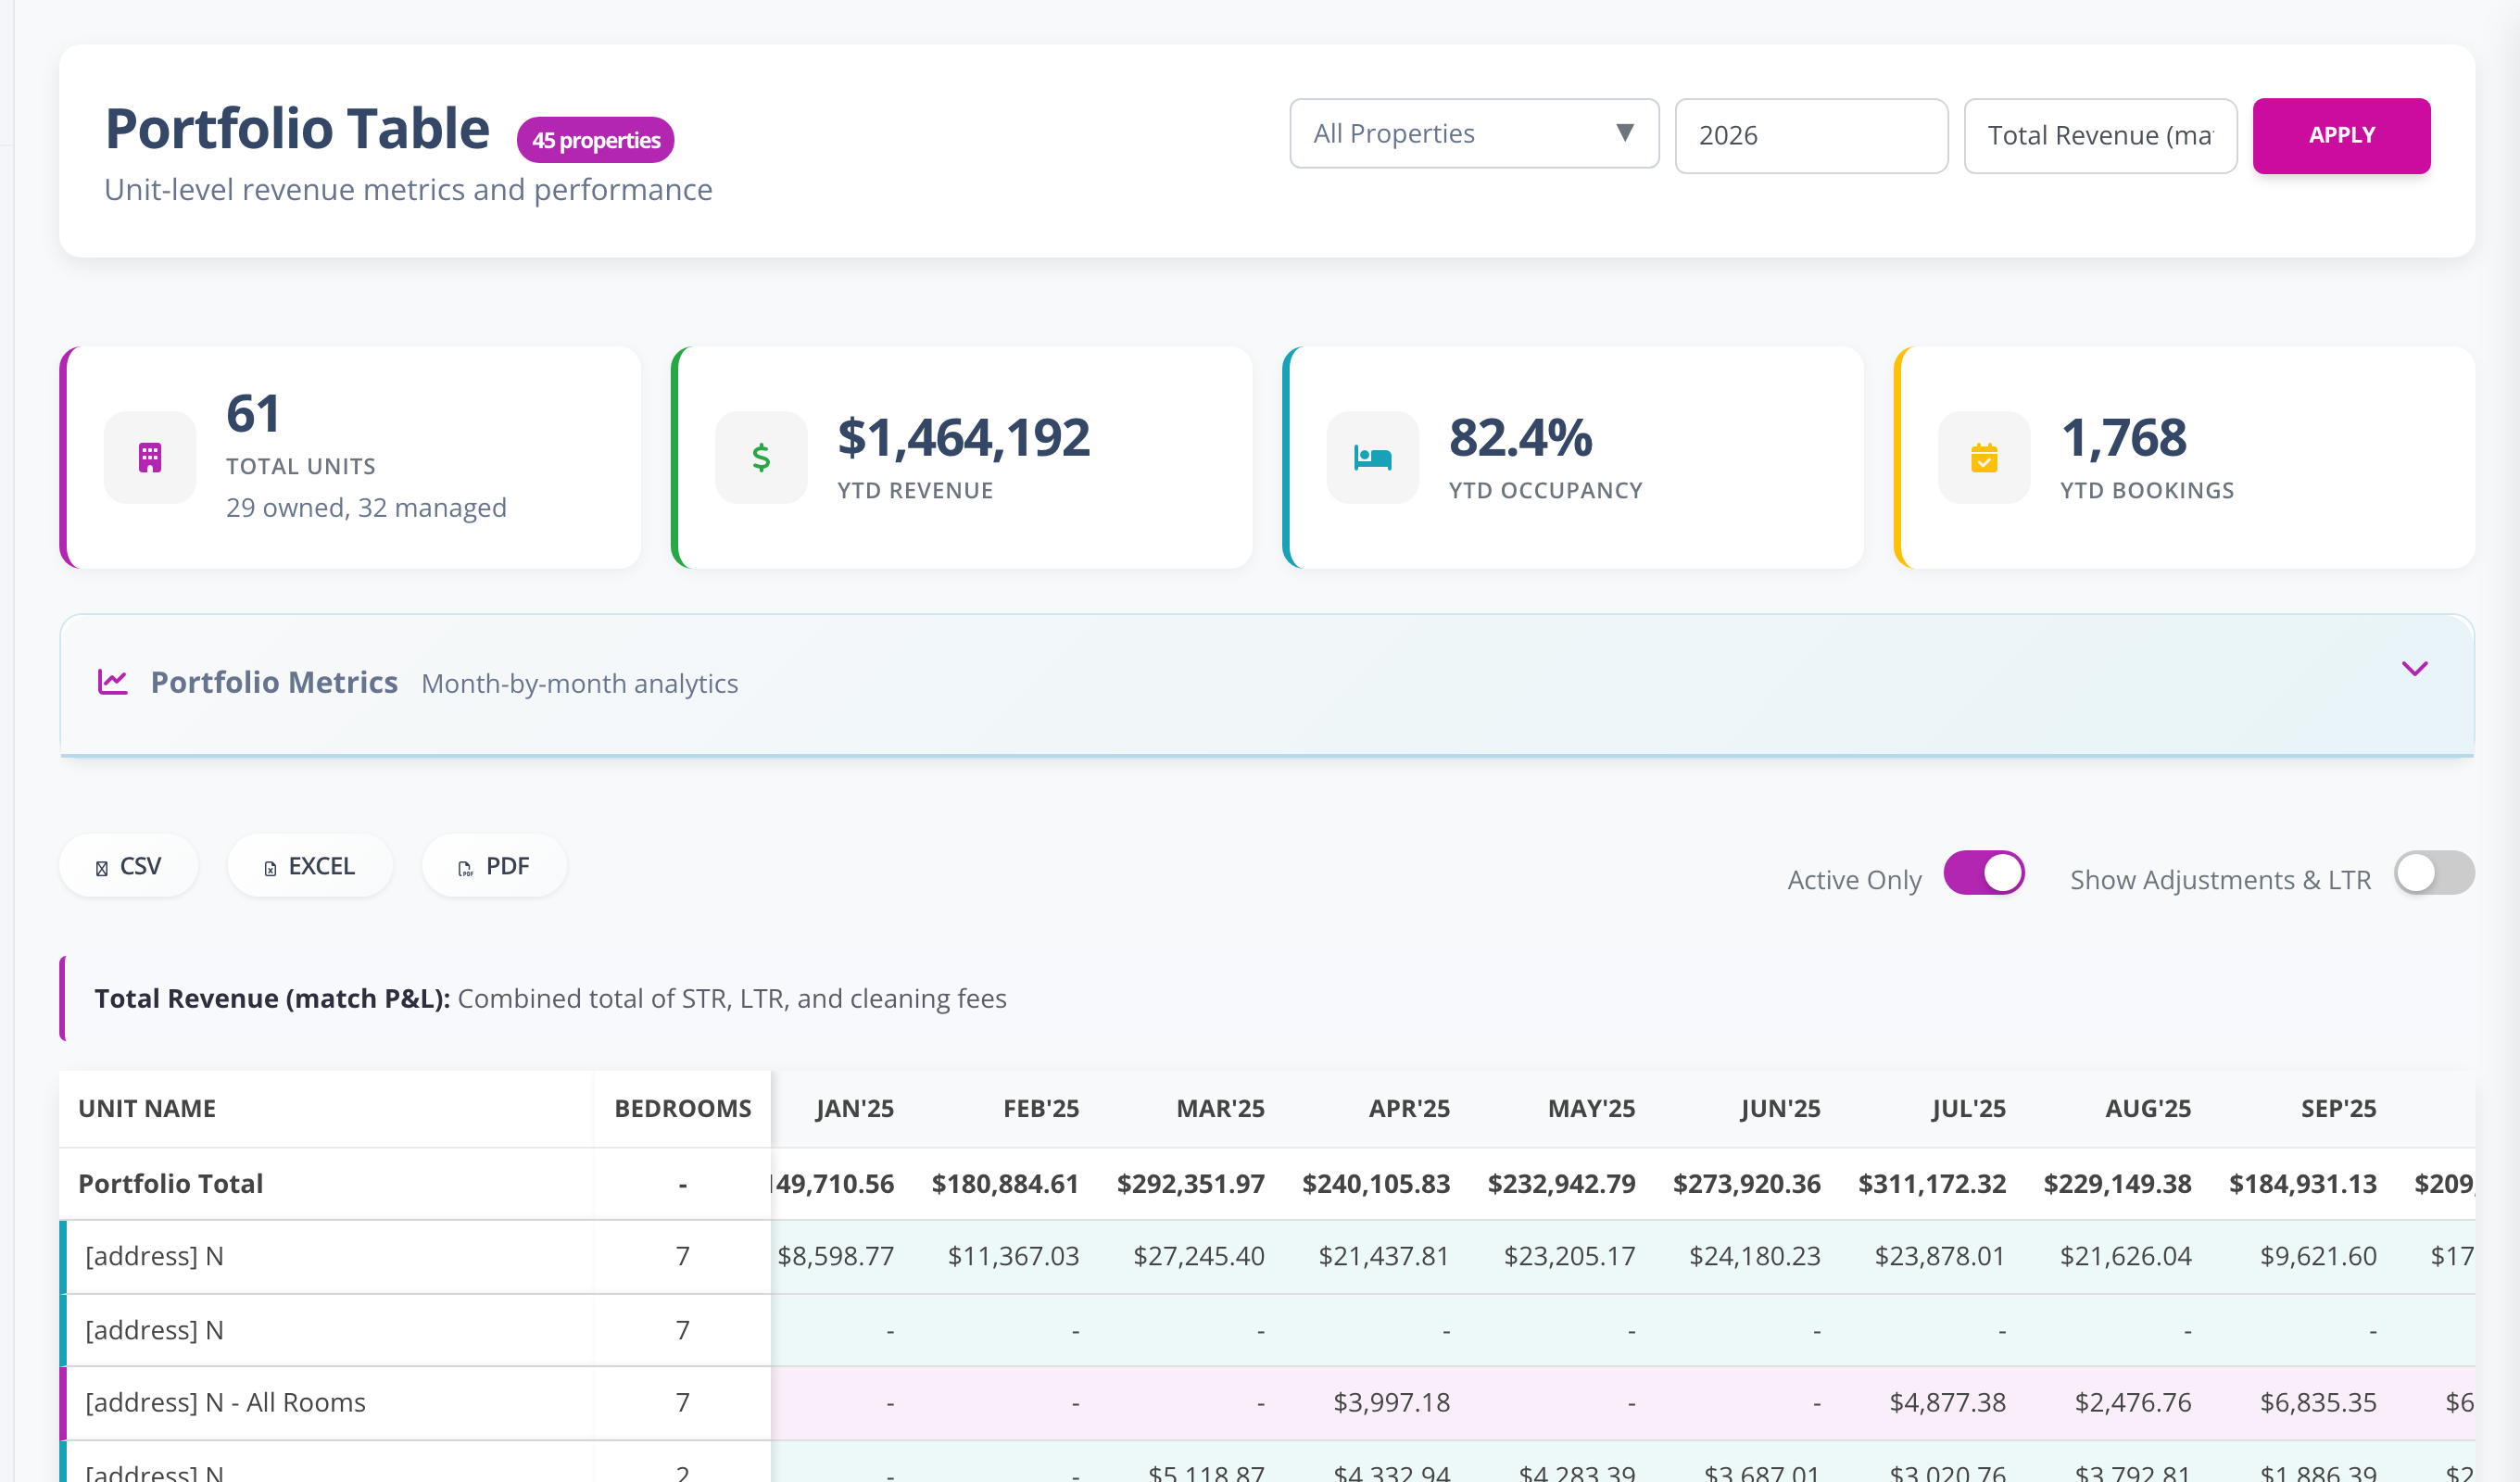Click the JUL'25 column header
This screenshot has height=1482, width=2520.
pyautogui.click(x=1968, y=1108)
